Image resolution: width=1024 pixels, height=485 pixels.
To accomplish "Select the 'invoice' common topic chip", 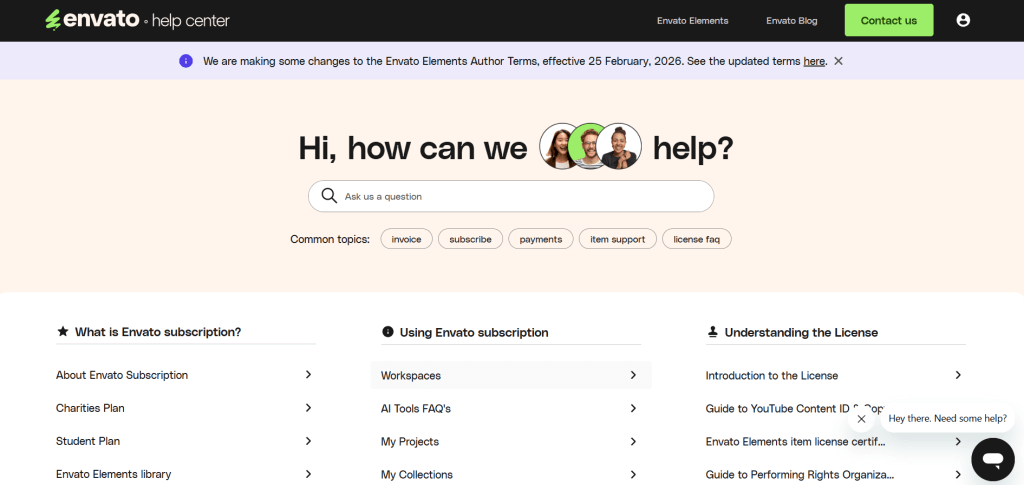I will pyautogui.click(x=406, y=239).
